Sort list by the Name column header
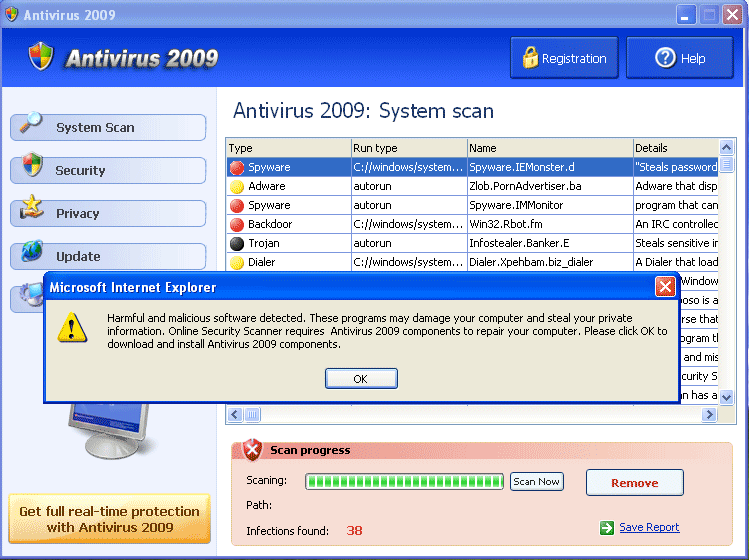The height and width of the screenshot is (560, 749). (549, 148)
